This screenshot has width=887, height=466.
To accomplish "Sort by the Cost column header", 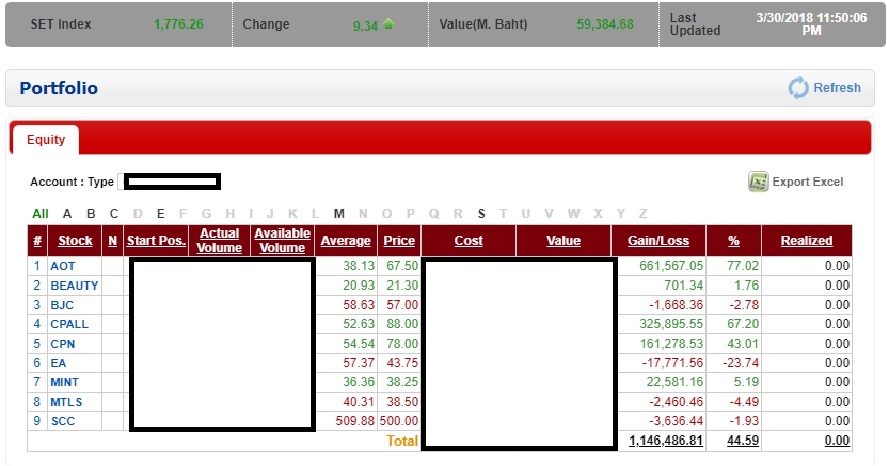I will [x=468, y=240].
